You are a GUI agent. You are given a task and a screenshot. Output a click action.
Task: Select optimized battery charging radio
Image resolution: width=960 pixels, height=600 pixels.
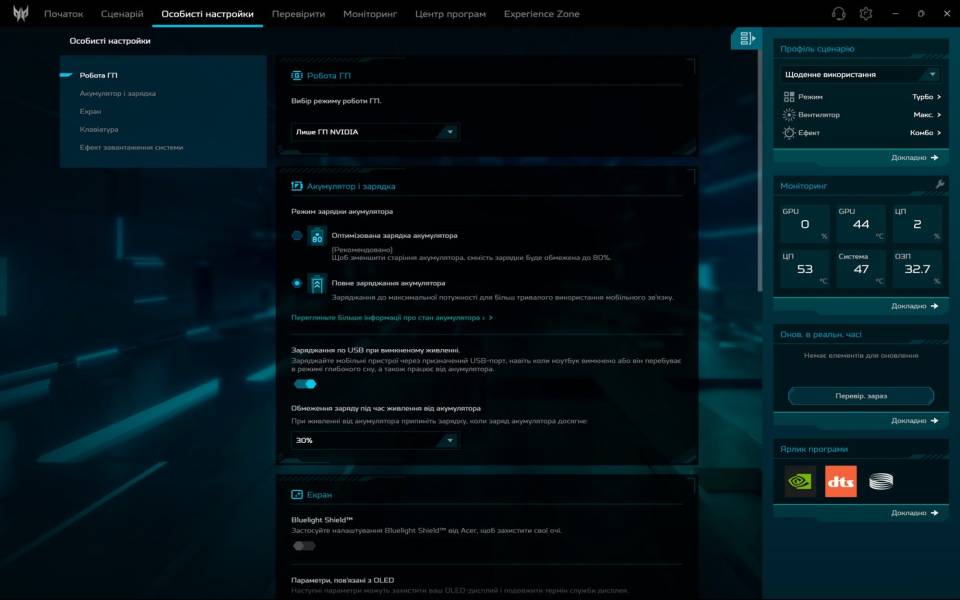[x=297, y=235]
